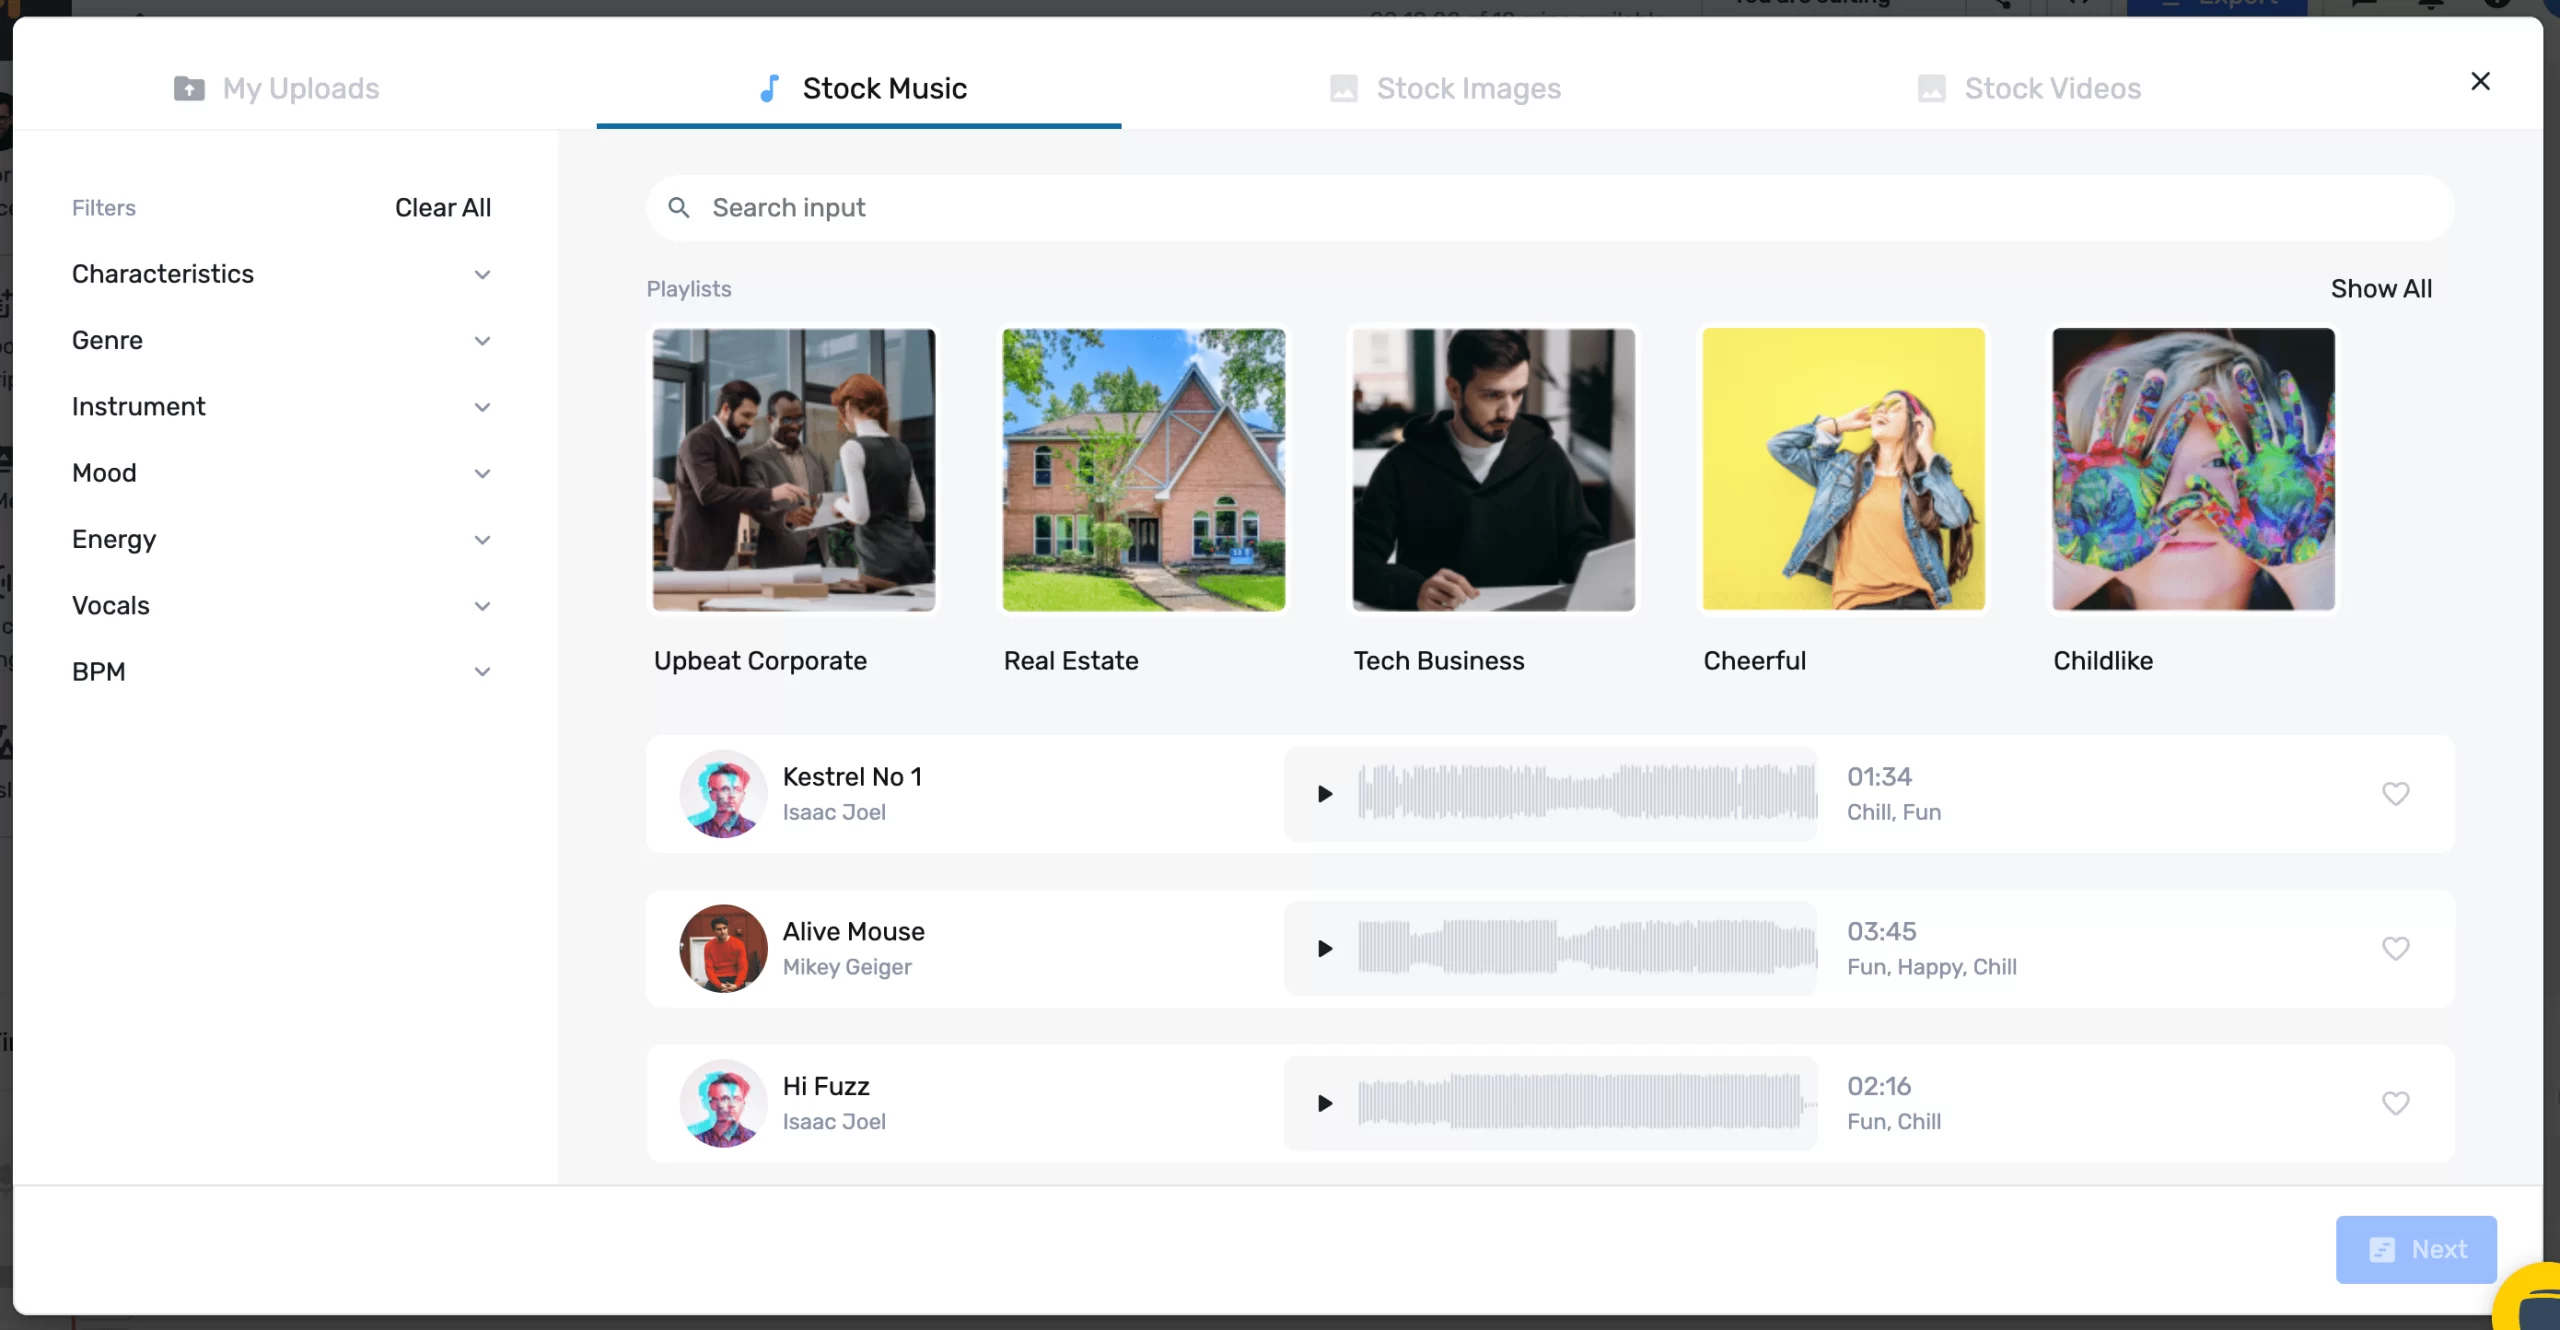This screenshot has height=1330, width=2560.
Task: Click the 02:16 duration text
Action: [1879, 1086]
